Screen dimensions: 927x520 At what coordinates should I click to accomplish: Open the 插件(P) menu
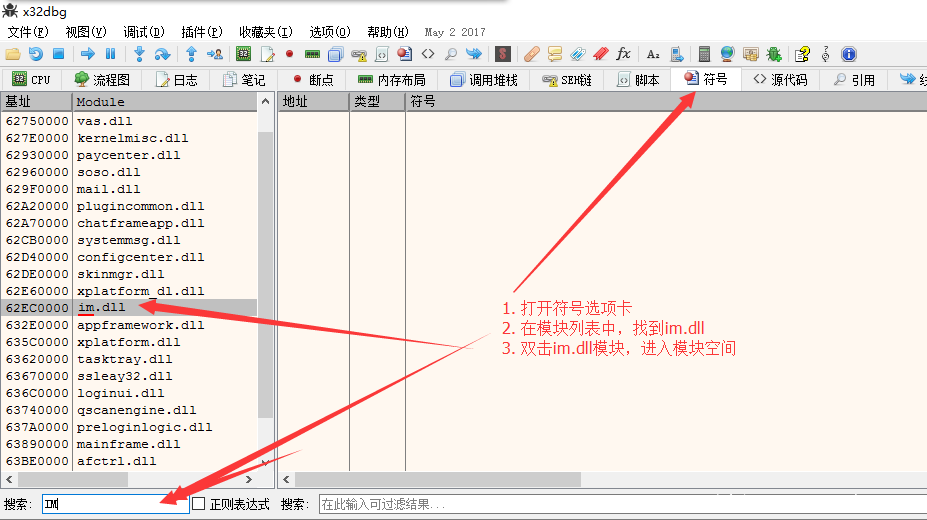coord(202,32)
